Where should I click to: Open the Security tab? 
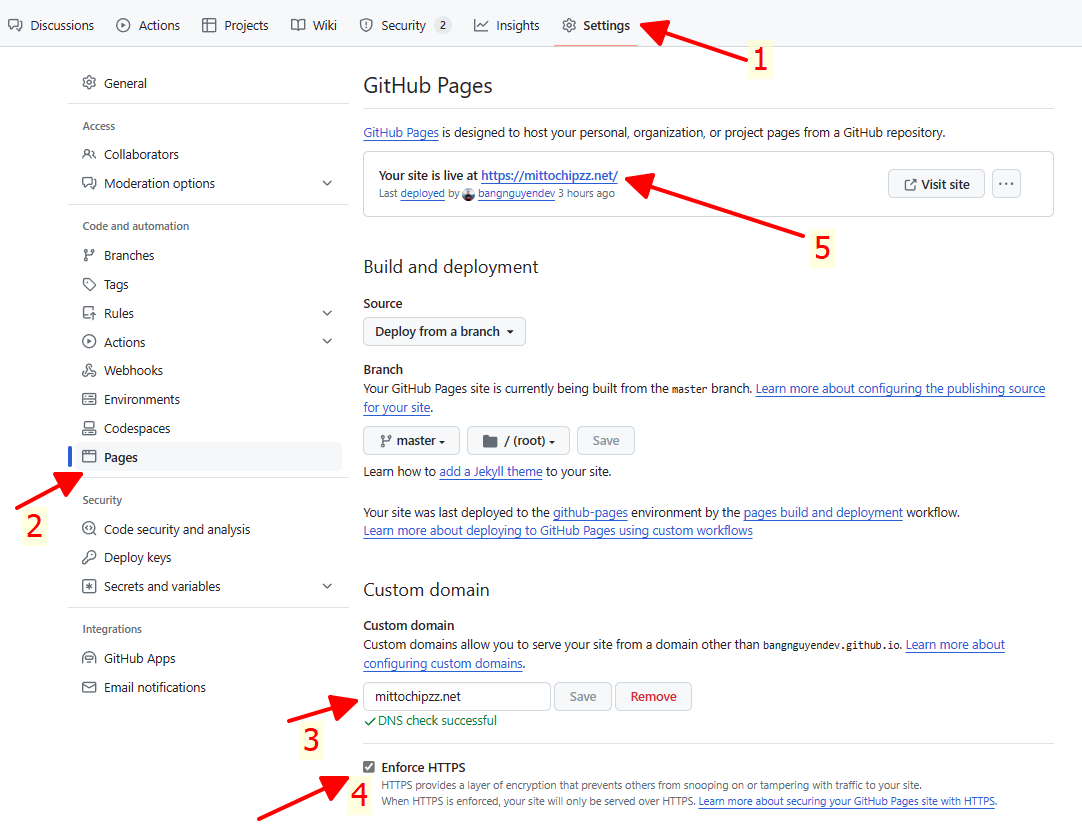coord(404,26)
